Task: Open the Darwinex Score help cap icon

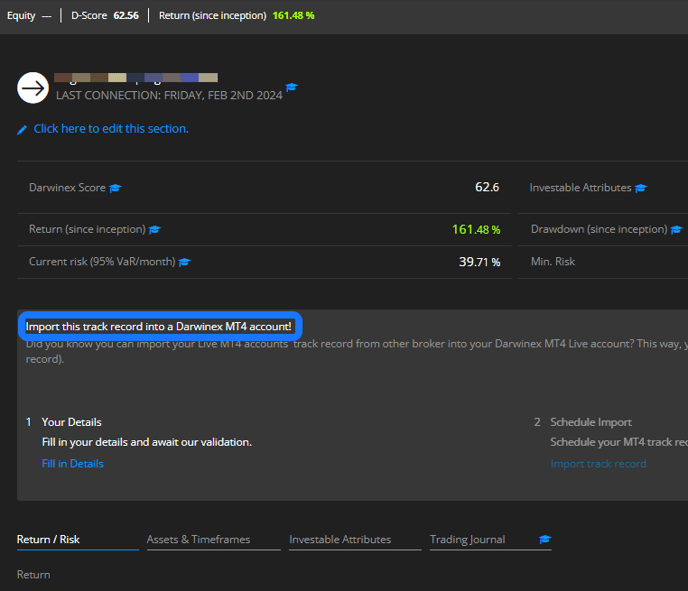Action: tap(115, 188)
